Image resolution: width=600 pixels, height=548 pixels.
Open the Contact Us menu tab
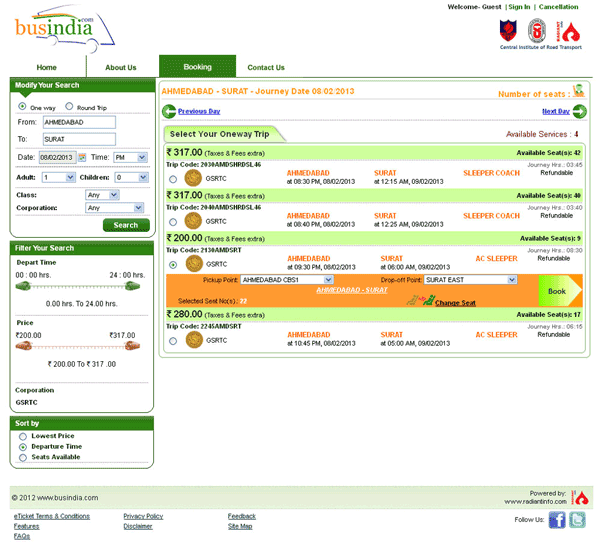click(x=266, y=67)
